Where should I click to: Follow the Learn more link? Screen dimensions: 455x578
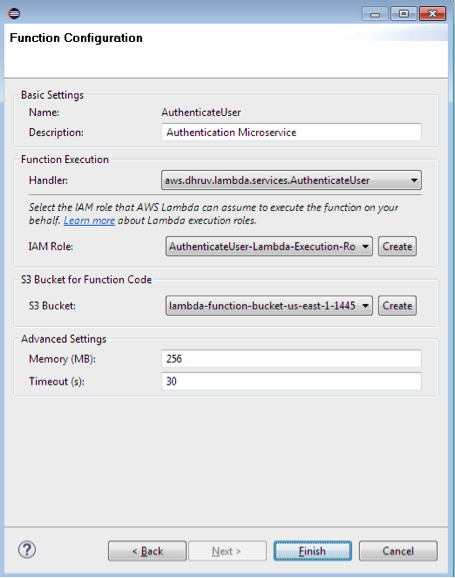pyautogui.click(x=89, y=220)
